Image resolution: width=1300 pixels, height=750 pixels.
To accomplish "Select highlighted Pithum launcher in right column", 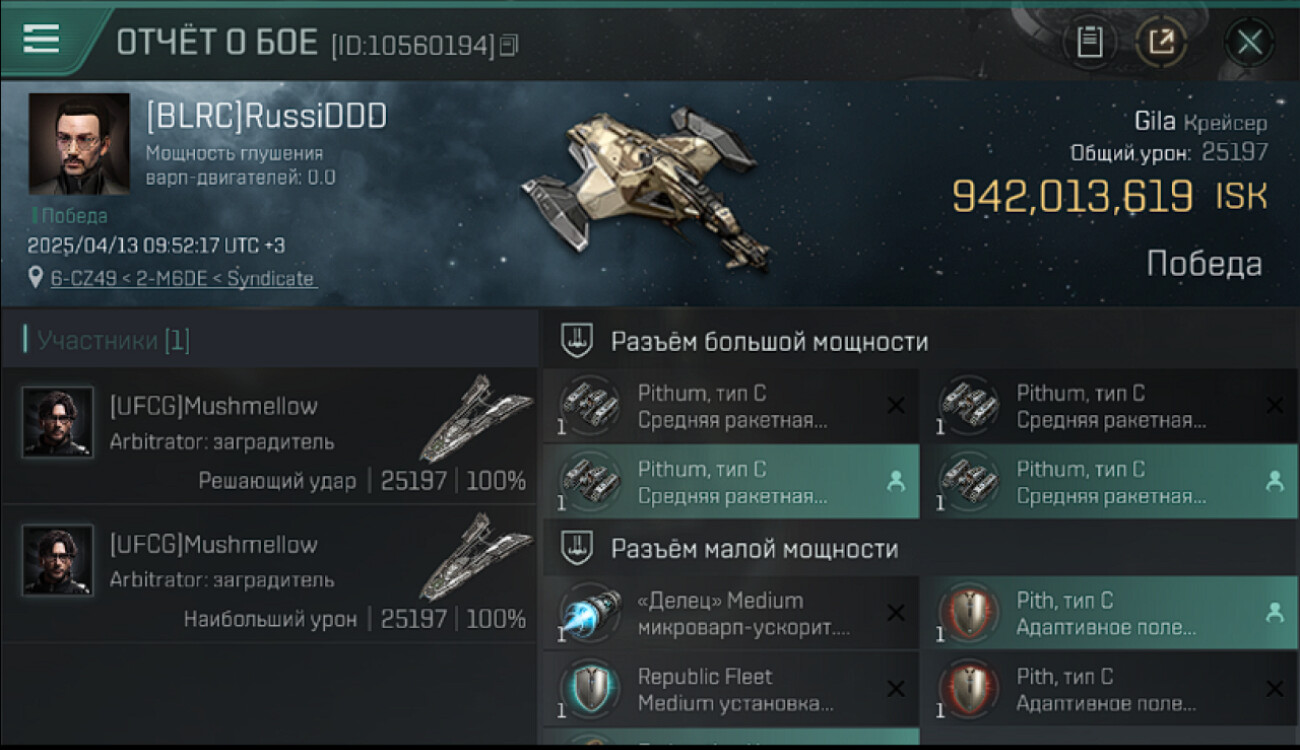I will point(1110,482).
